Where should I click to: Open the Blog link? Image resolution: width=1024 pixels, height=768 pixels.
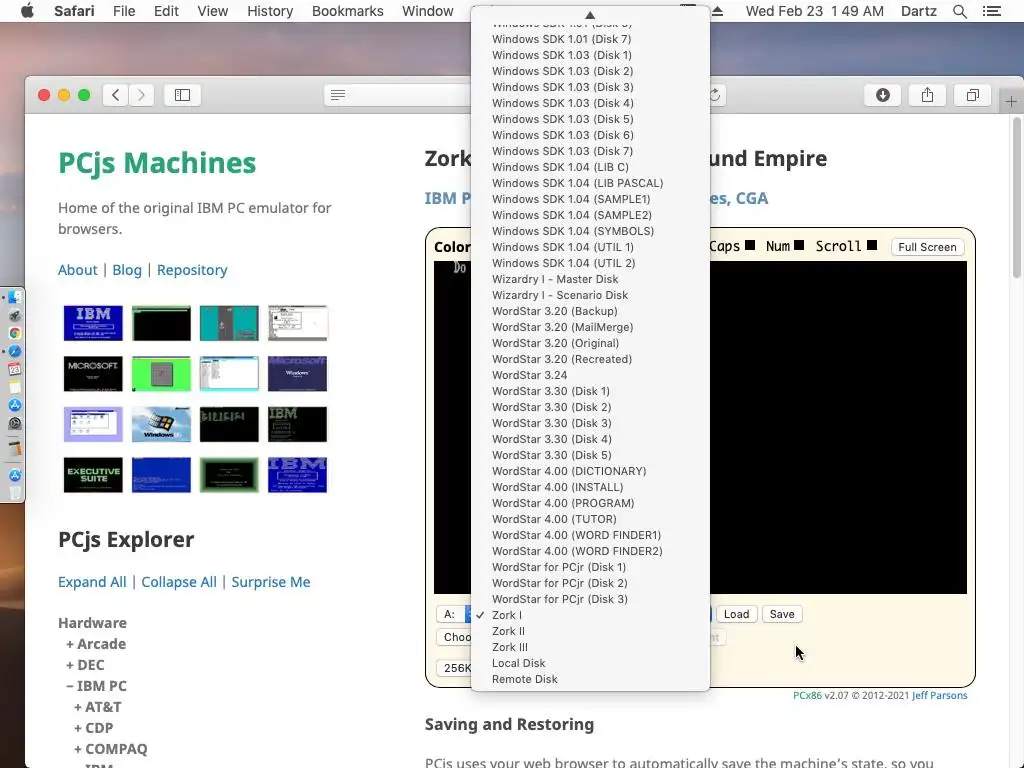point(127,270)
